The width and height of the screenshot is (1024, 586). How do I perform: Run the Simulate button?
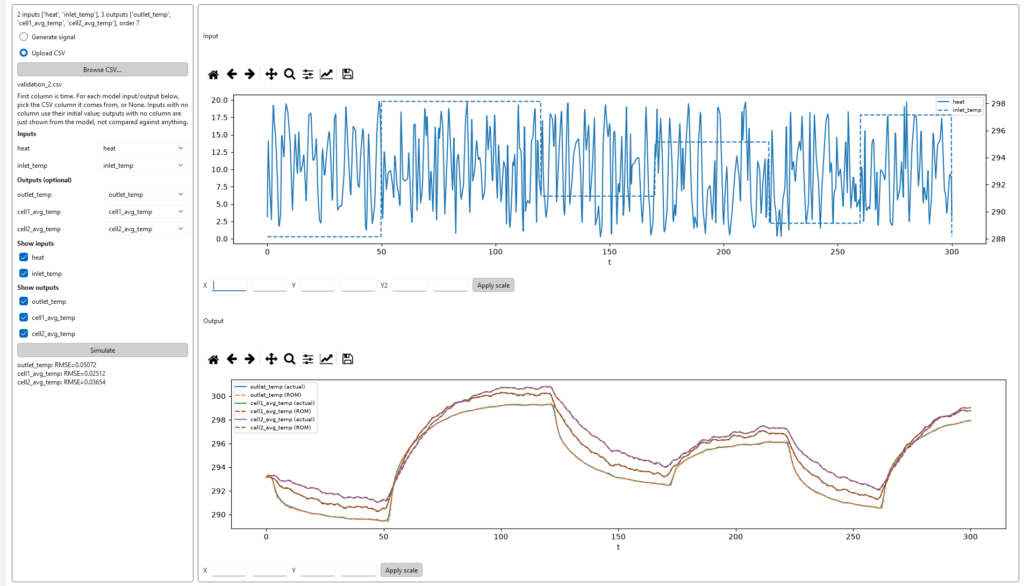(x=103, y=350)
